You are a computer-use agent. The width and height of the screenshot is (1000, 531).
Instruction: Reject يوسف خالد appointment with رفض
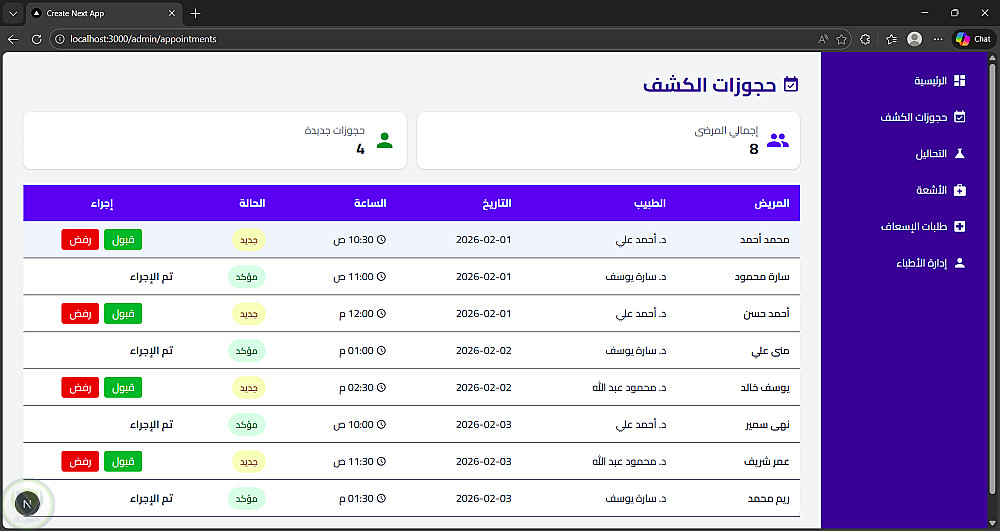[80, 388]
